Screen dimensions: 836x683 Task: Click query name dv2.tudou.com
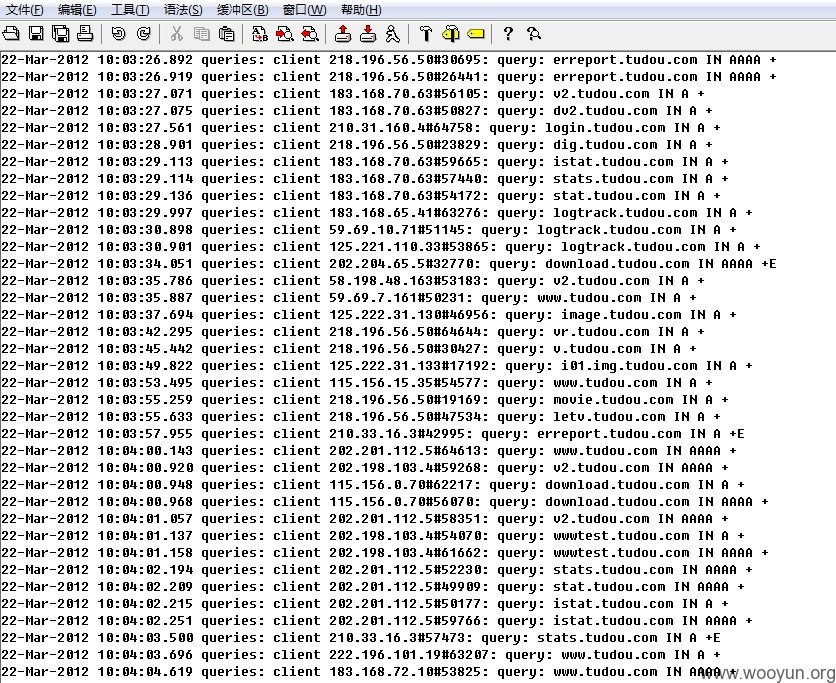pos(605,111)
